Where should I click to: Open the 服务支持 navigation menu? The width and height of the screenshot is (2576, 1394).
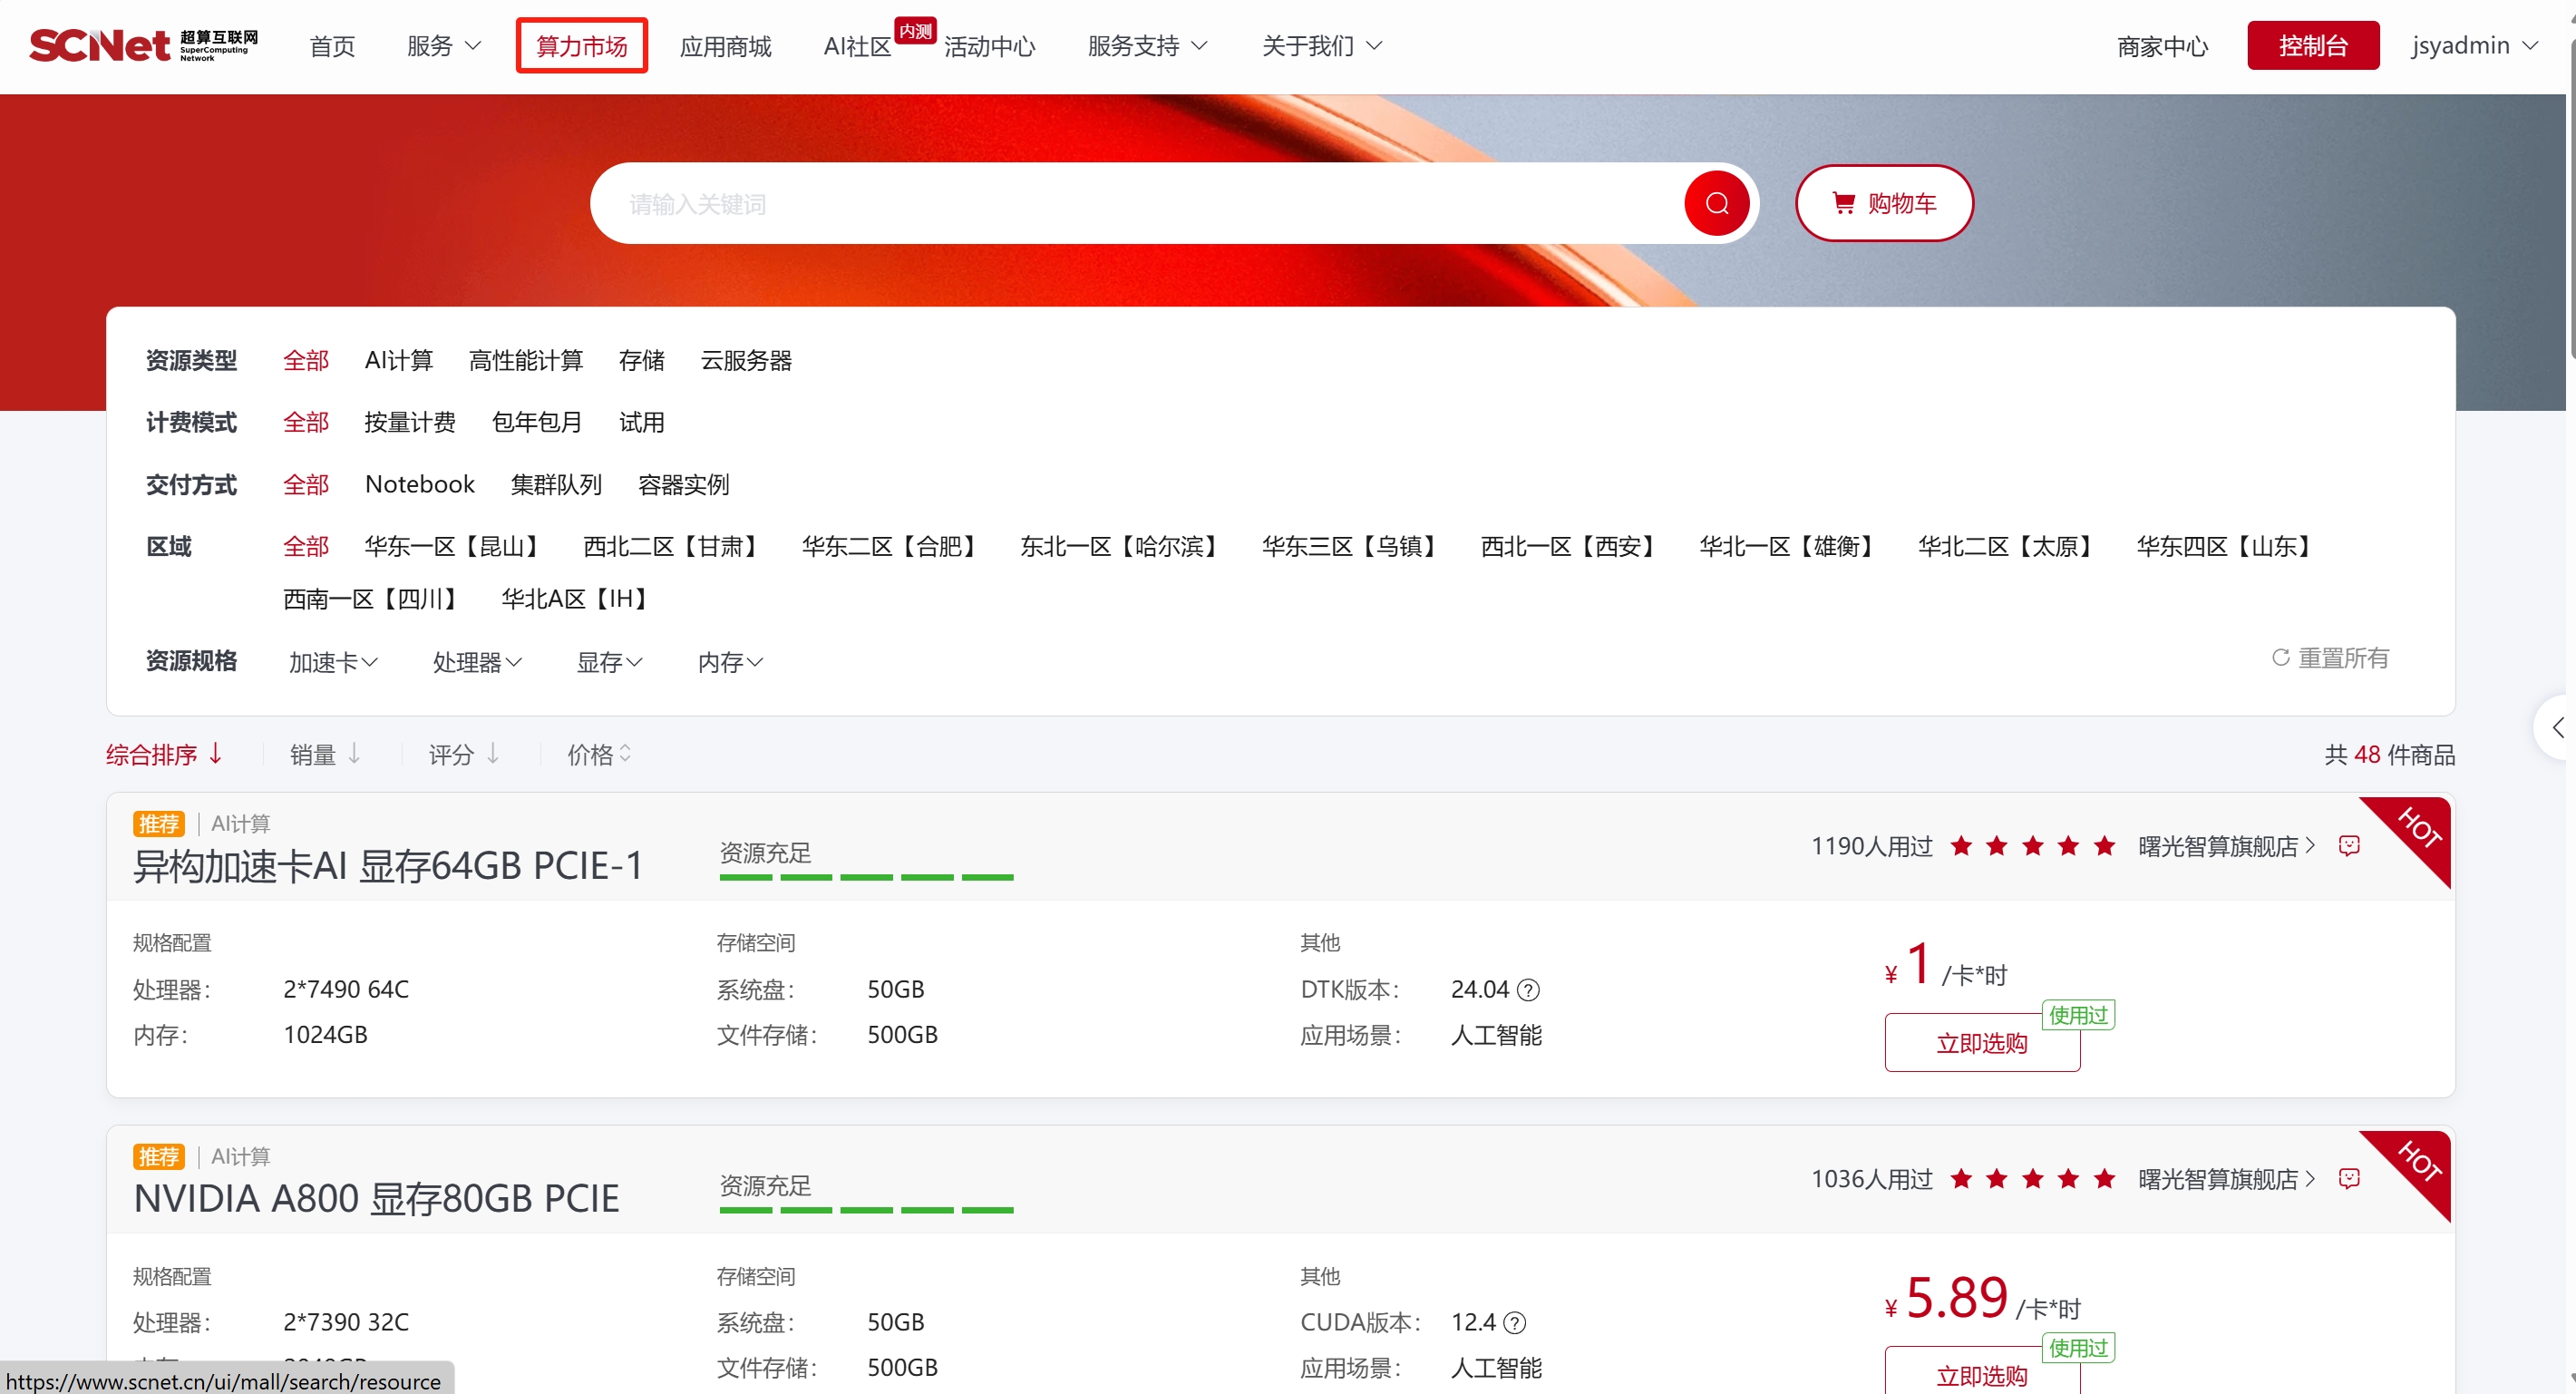(1147, 46)
